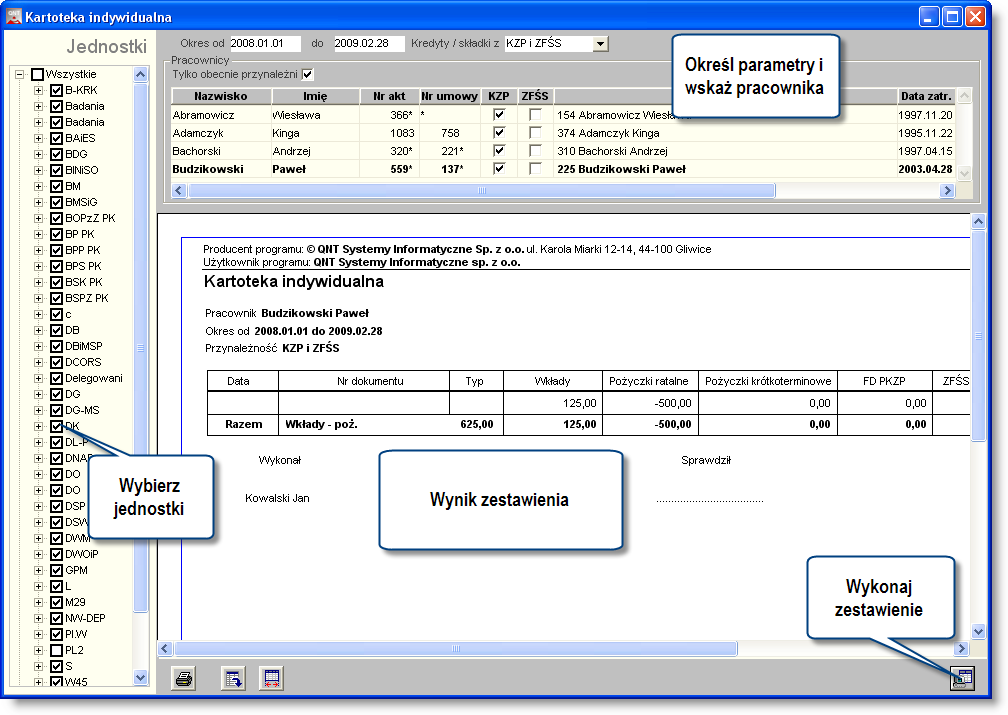1008x715 pixels.
Task: Select the Abramowicz employee row
Action: tap(563, 115)
